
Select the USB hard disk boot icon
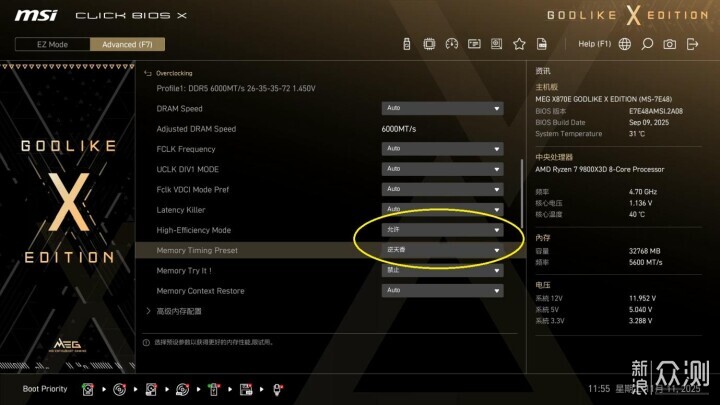click(151, 389)
